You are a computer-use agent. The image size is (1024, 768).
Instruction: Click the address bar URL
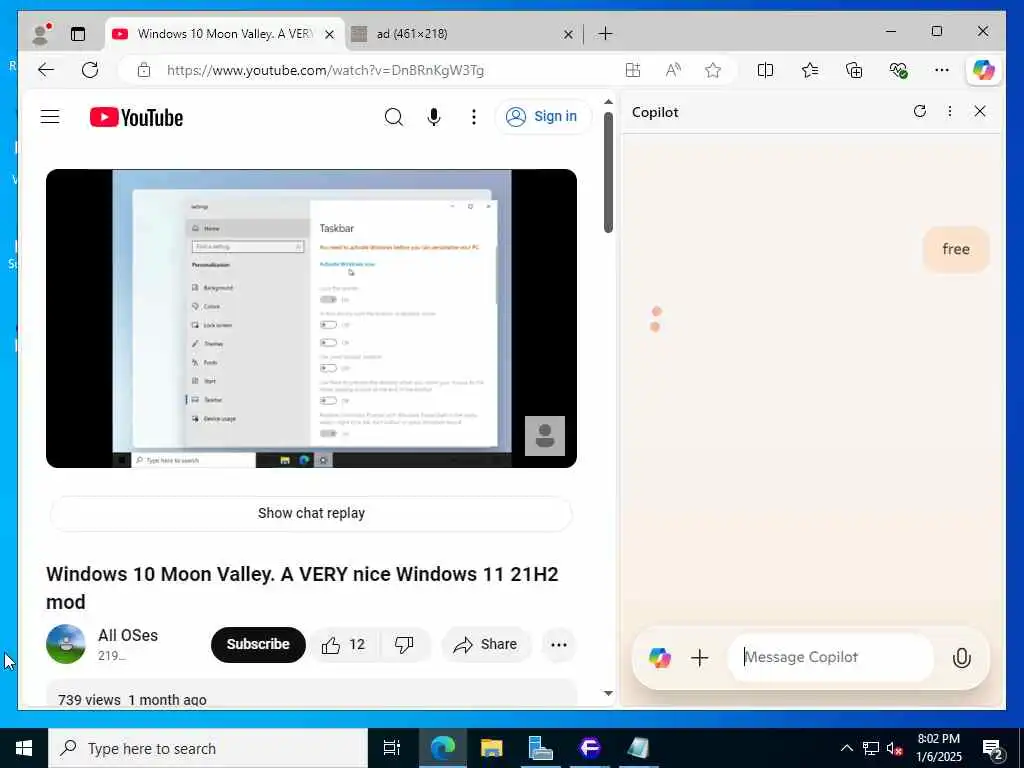325,70
